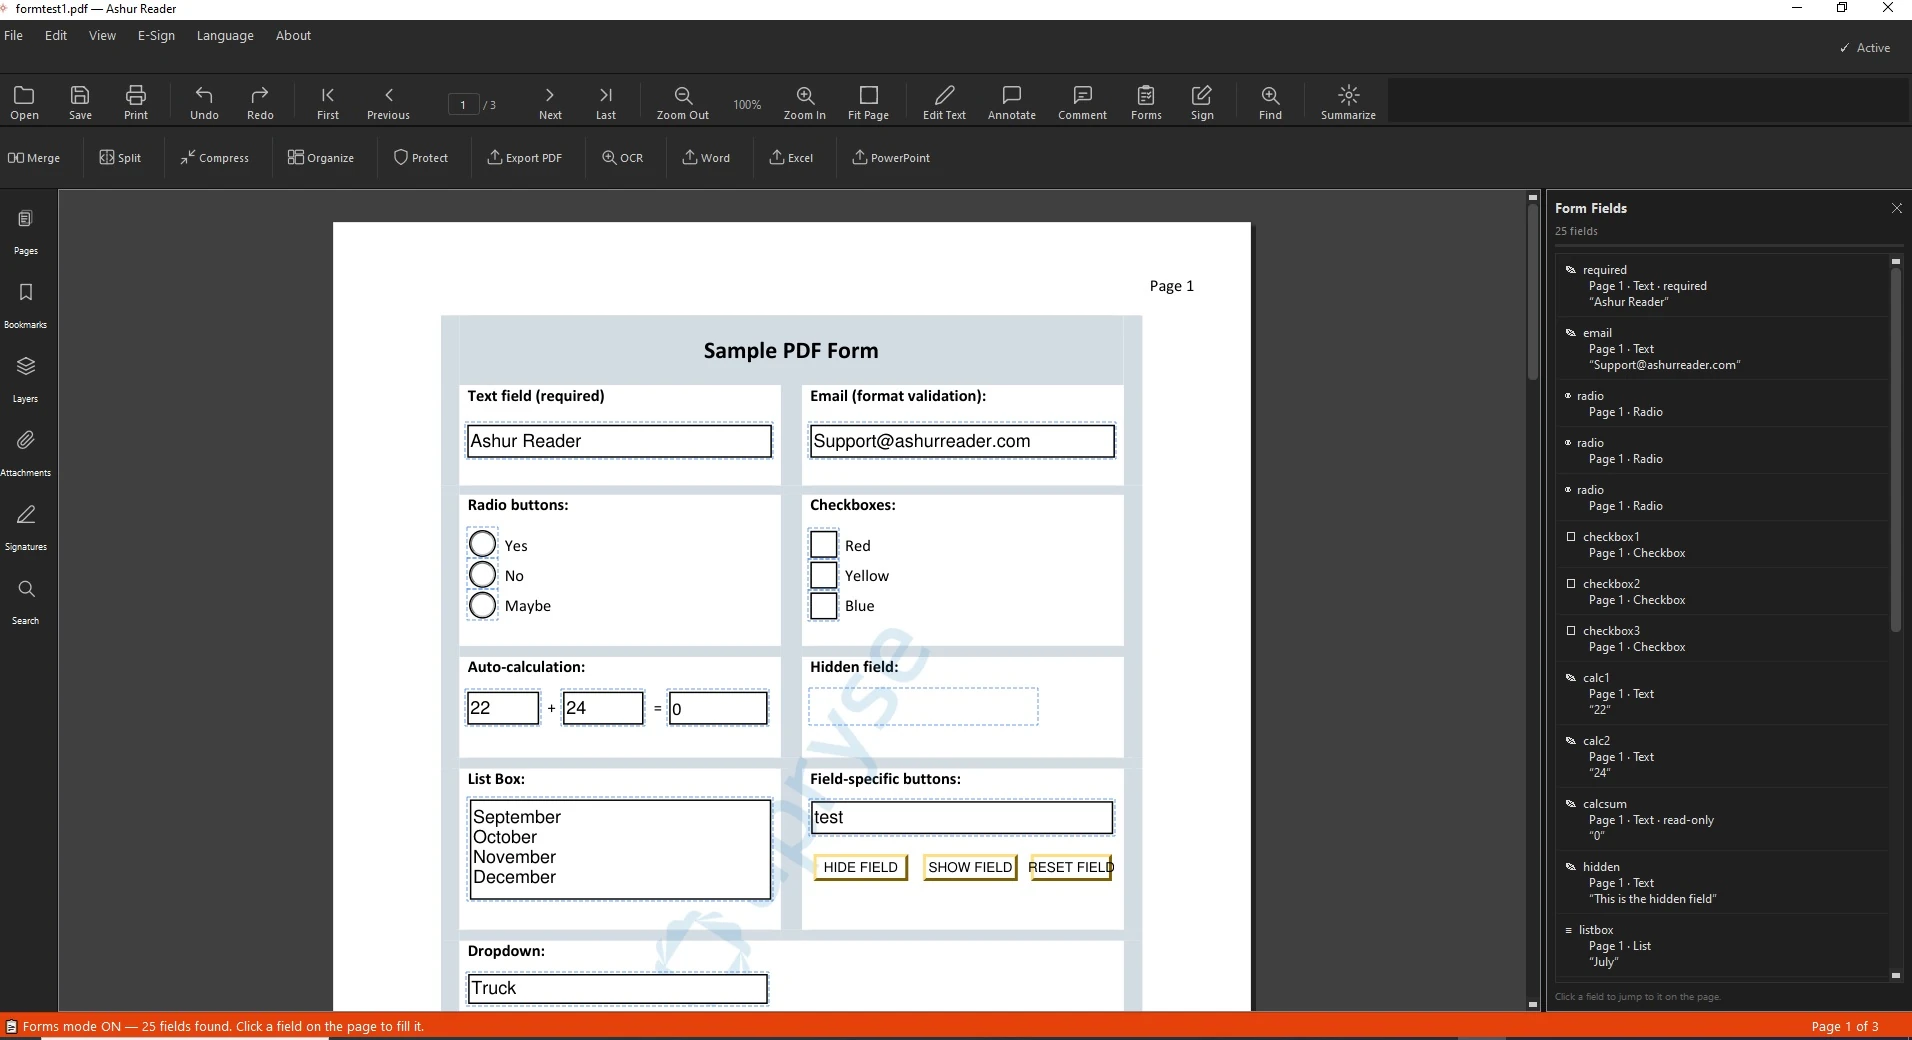1912x1040 pixels.
Task: Click the SHOW FIELD button
Action: pos(970,867)
